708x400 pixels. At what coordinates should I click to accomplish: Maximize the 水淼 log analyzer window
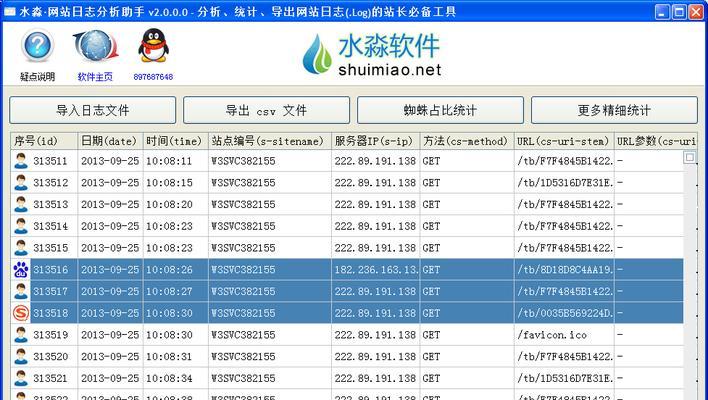679,12
